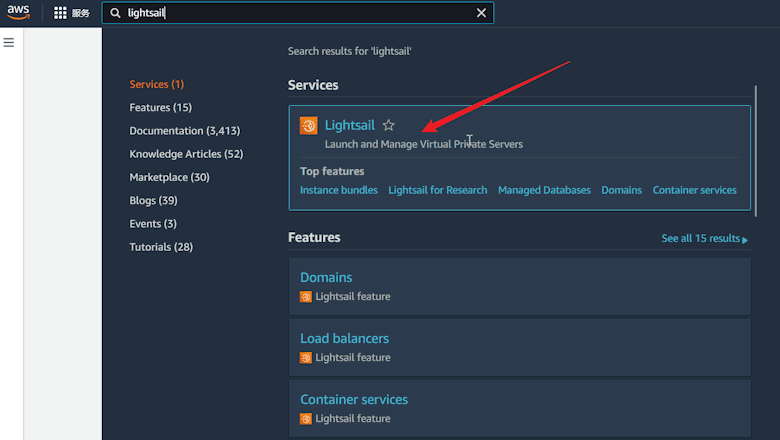This screenshot has width=780, height=440.
Task: Expand See all 15 results arrow
Action: click(x=745, y=240)
